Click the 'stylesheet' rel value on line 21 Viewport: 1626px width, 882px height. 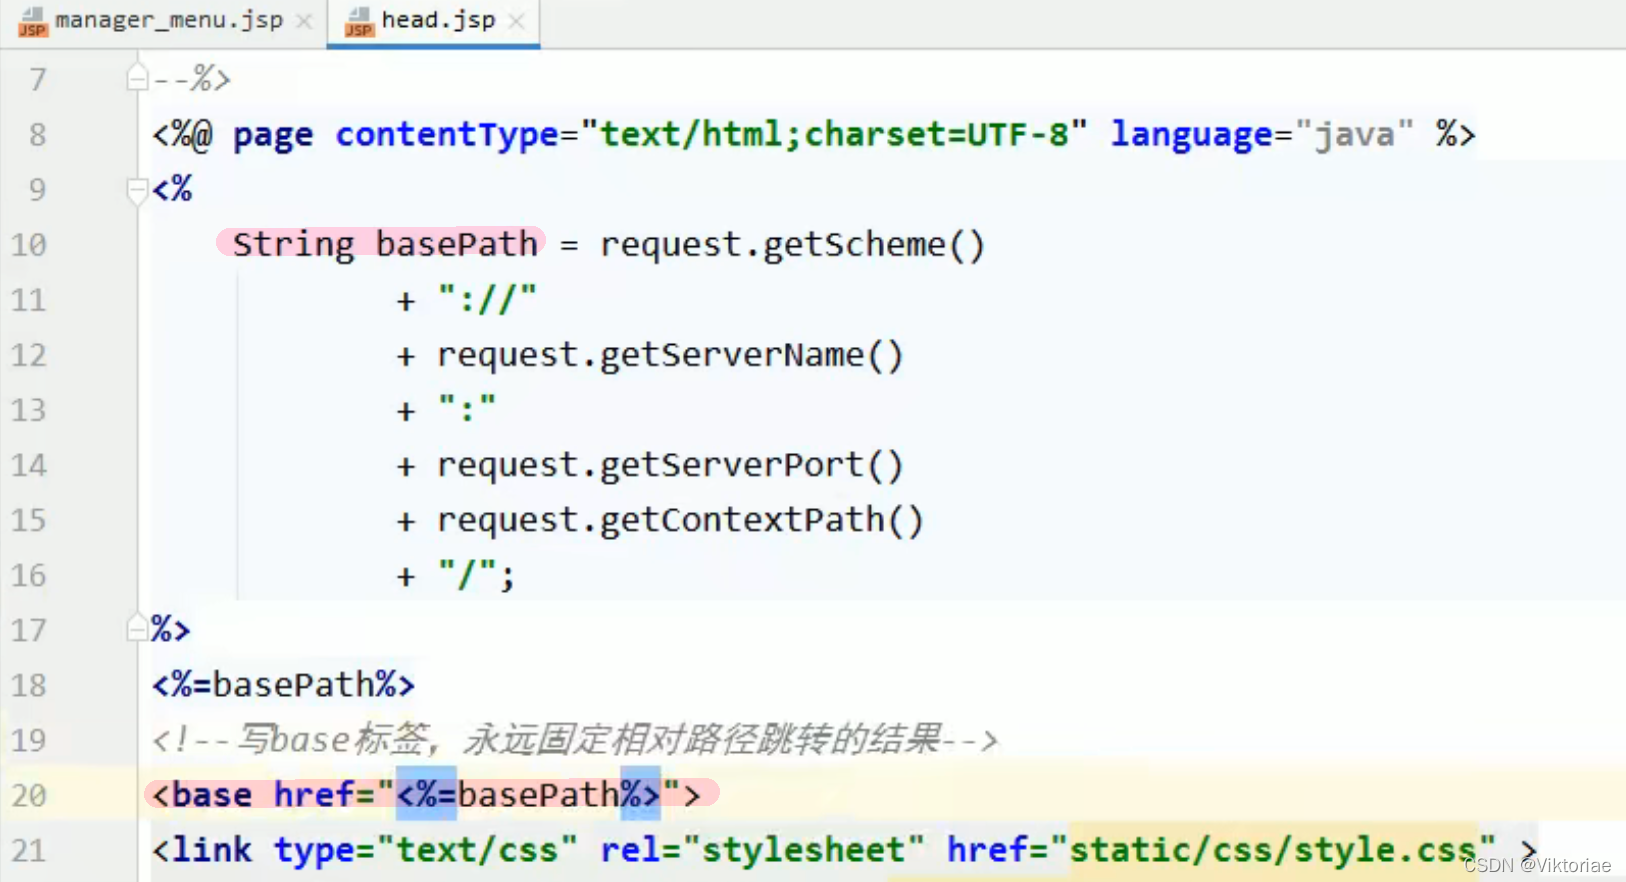coord(803,849)
